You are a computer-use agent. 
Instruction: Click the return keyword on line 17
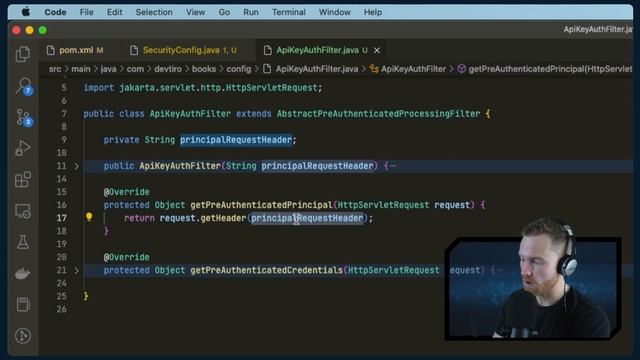139,218
